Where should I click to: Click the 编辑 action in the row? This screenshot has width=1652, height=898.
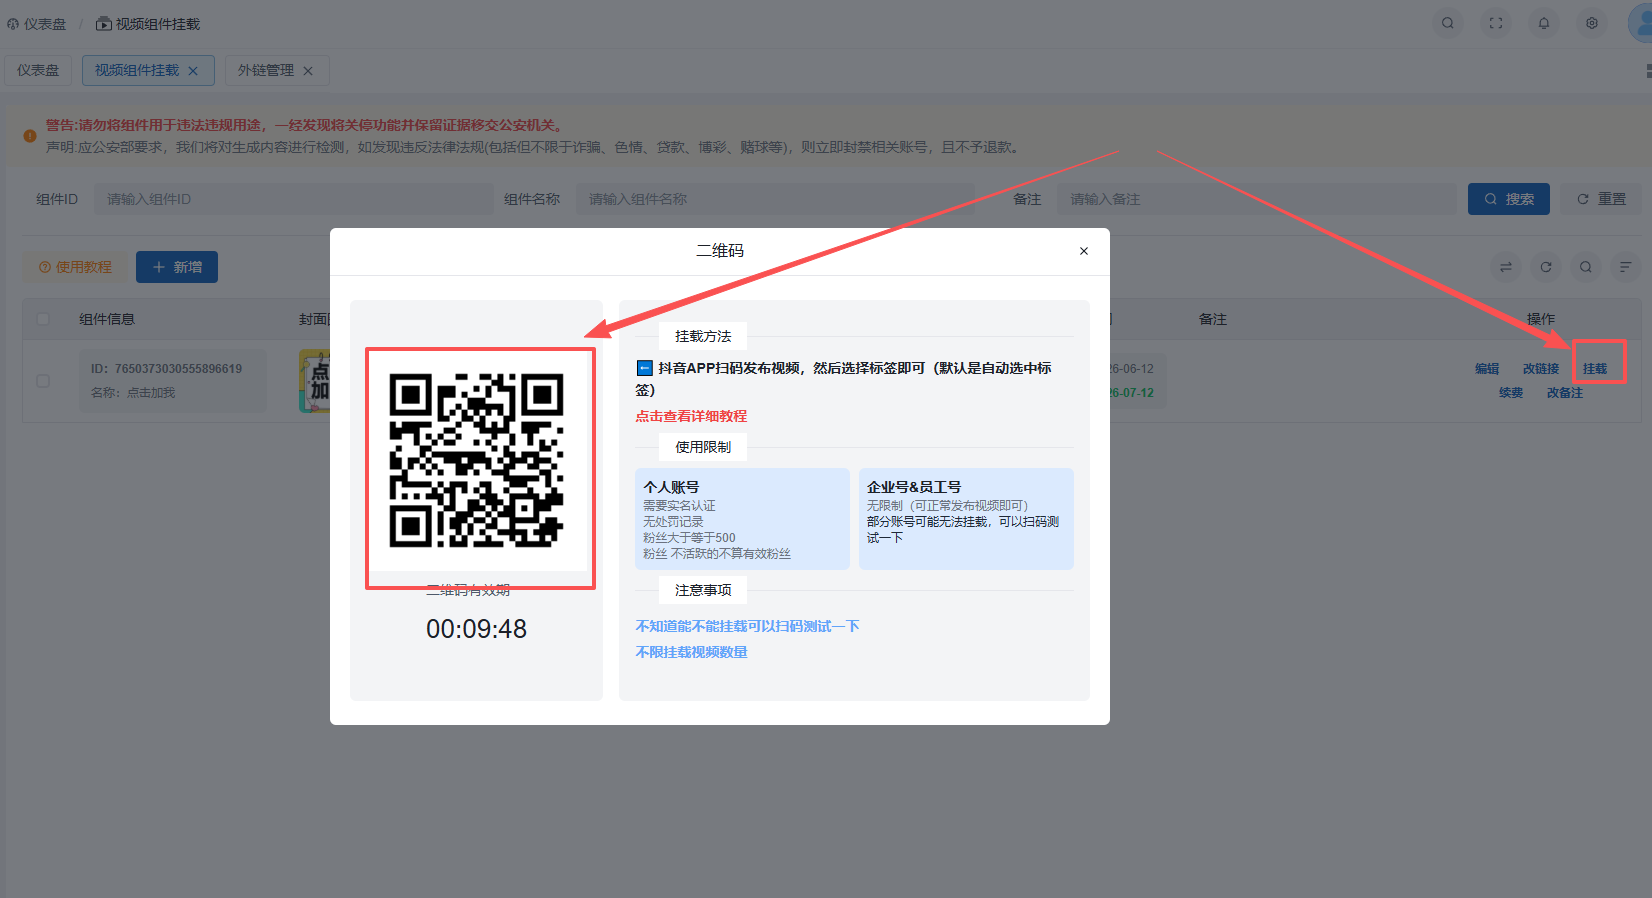(x=1487, y=369)
